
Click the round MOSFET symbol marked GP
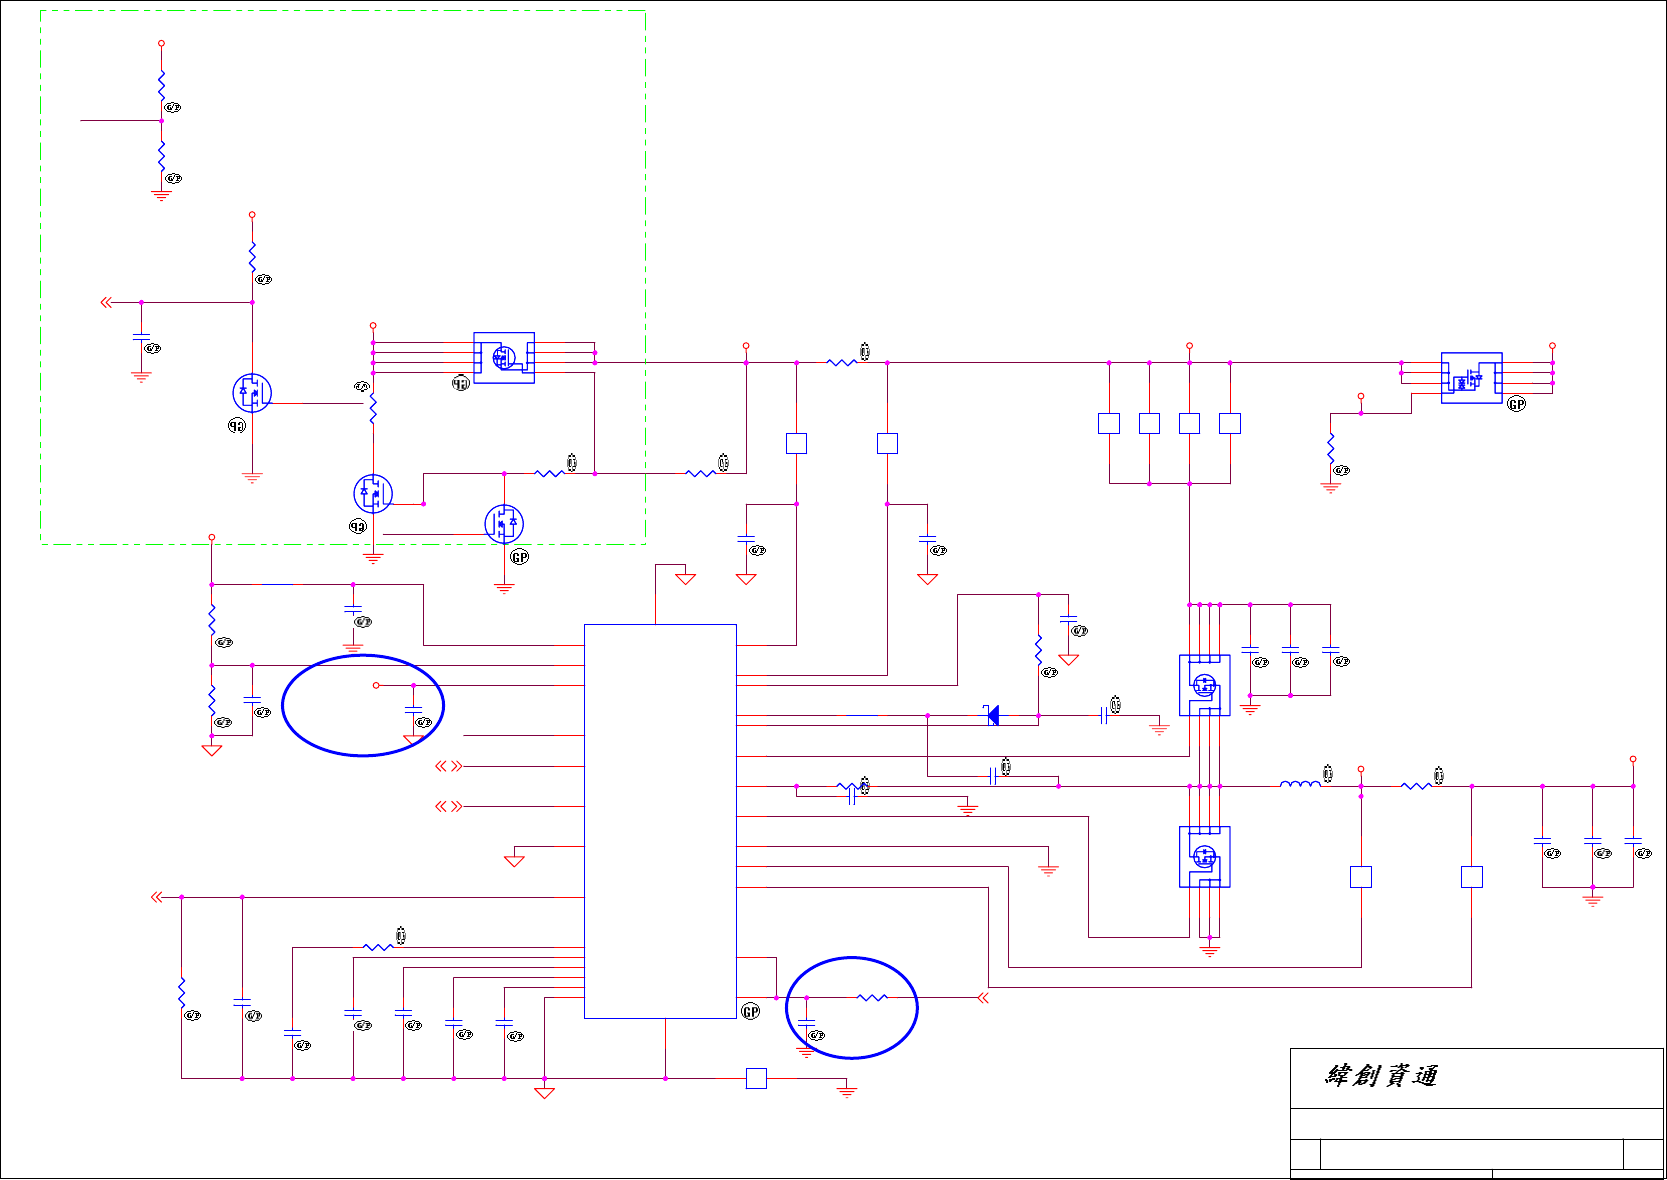(504, 523)
